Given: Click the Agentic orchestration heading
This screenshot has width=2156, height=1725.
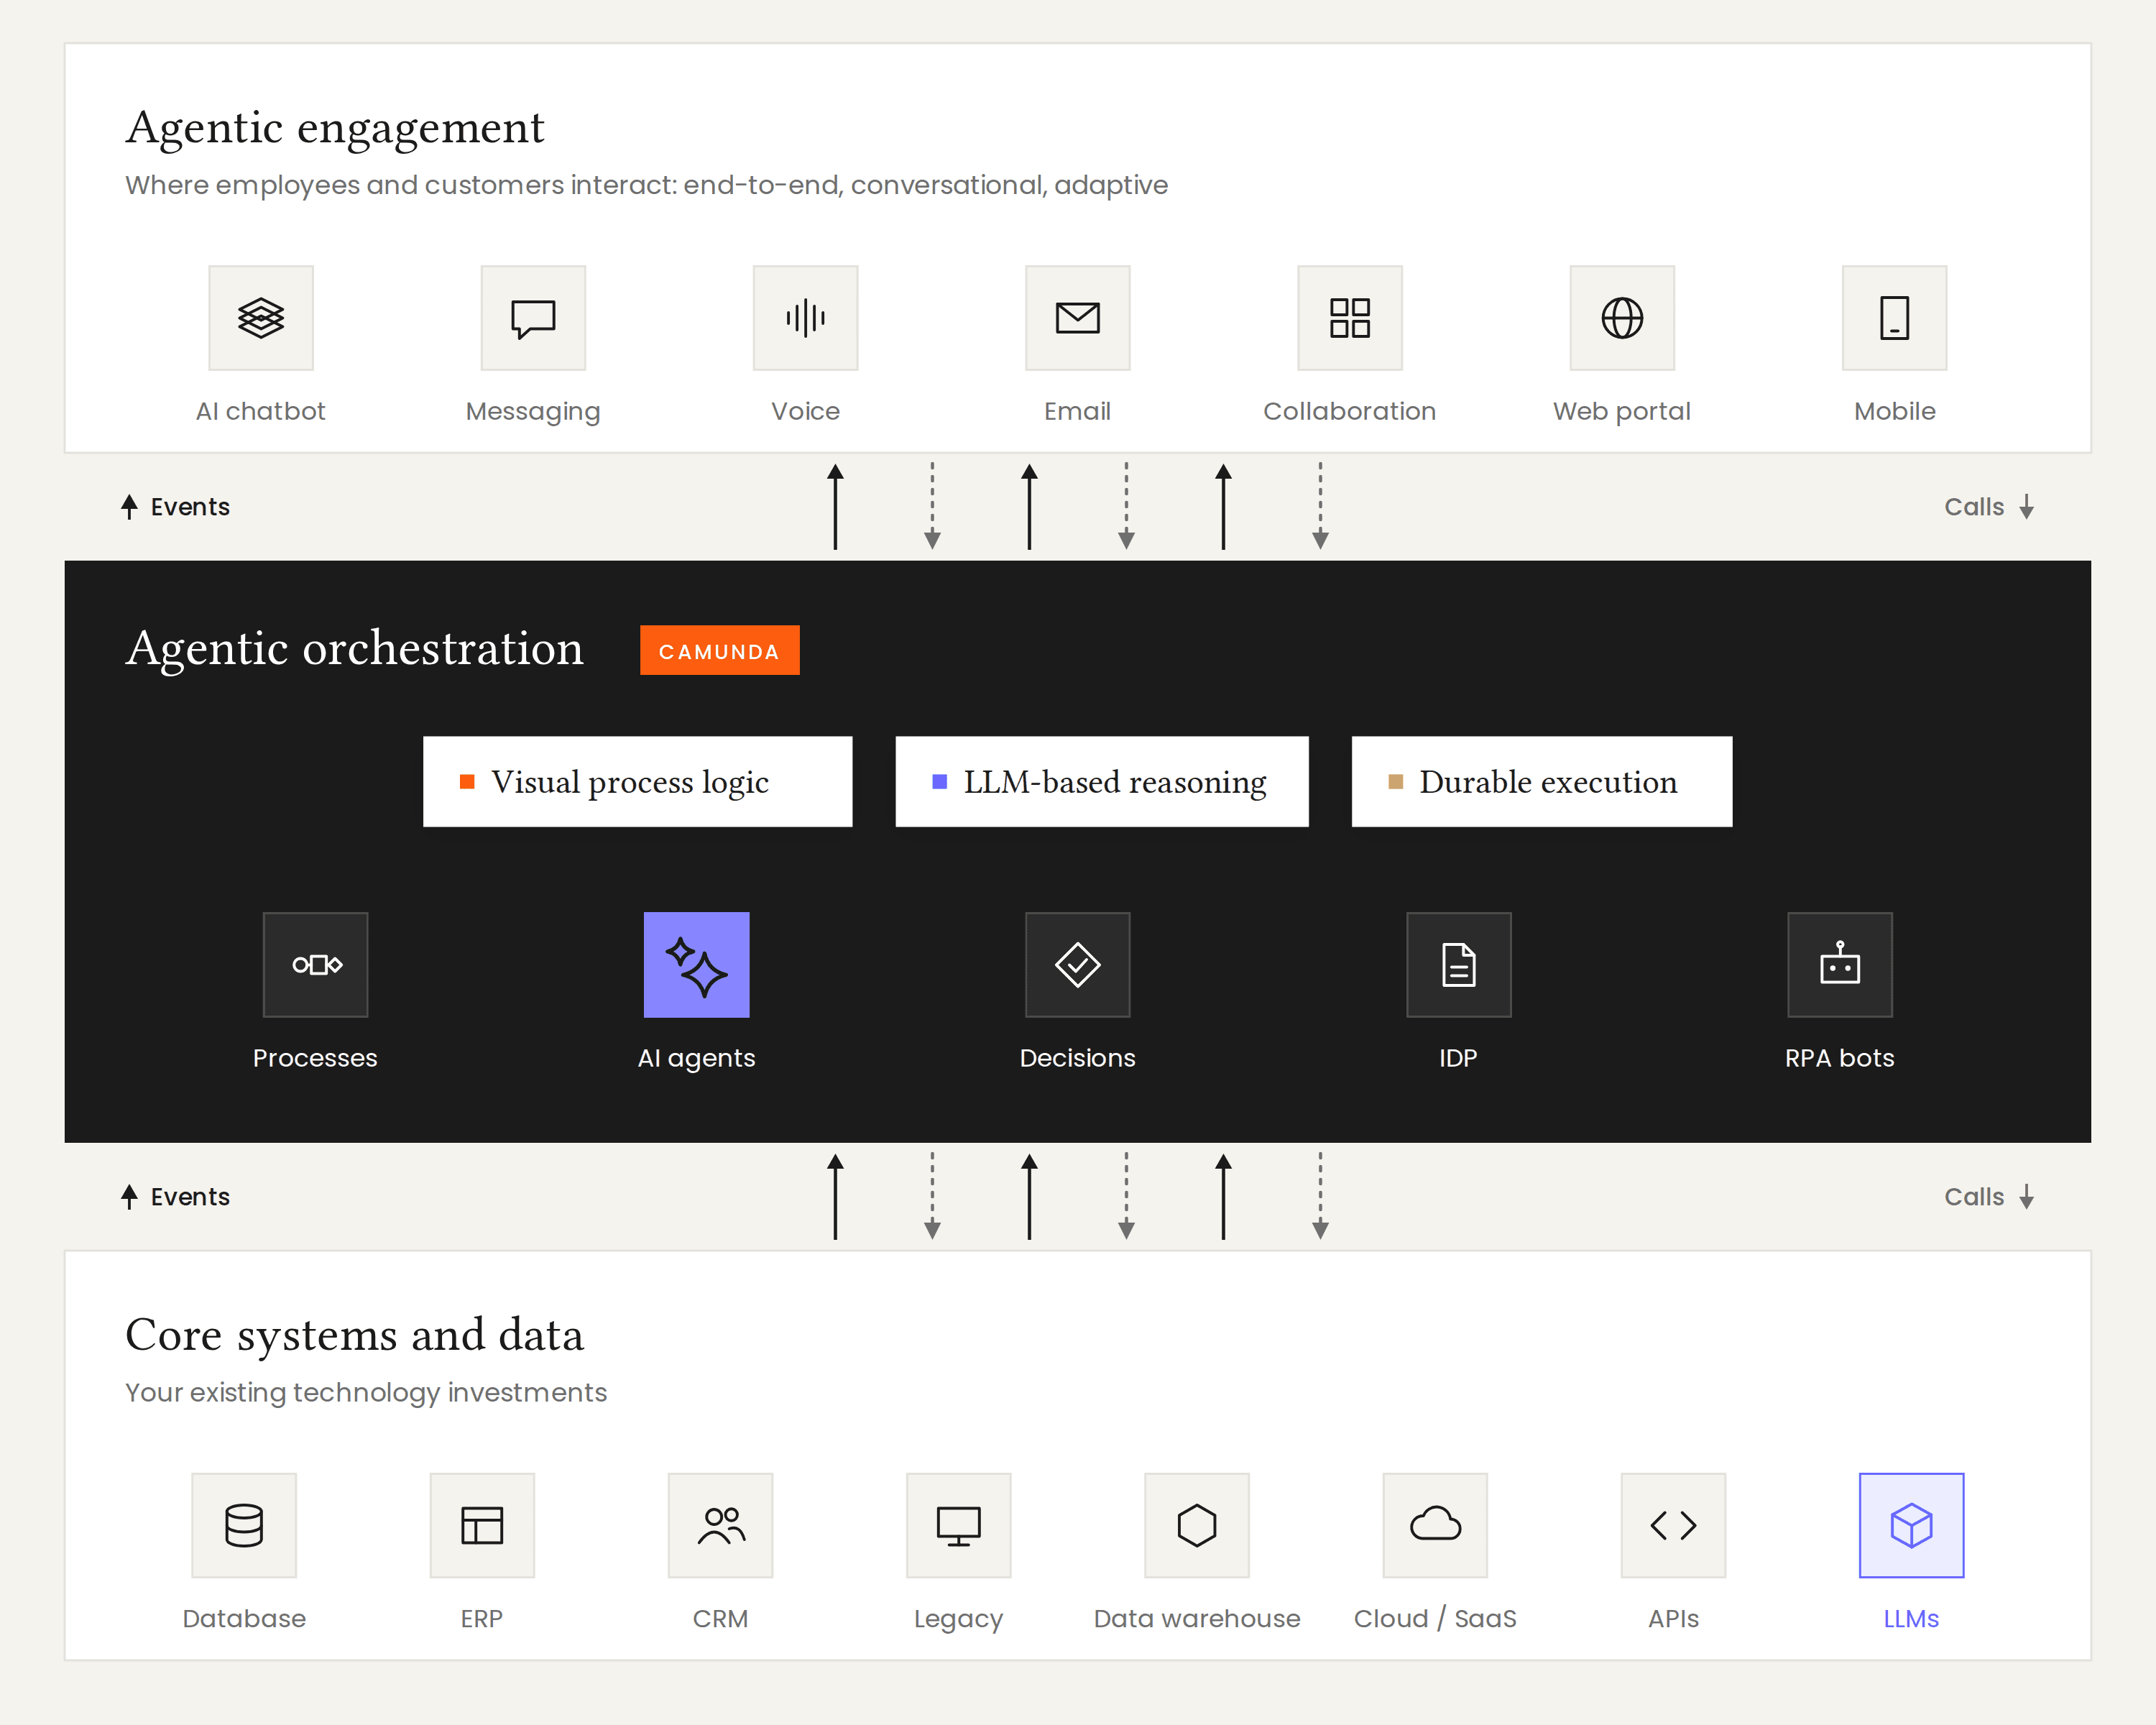Looking at the screenshot, I should click(x=355, y=649).
